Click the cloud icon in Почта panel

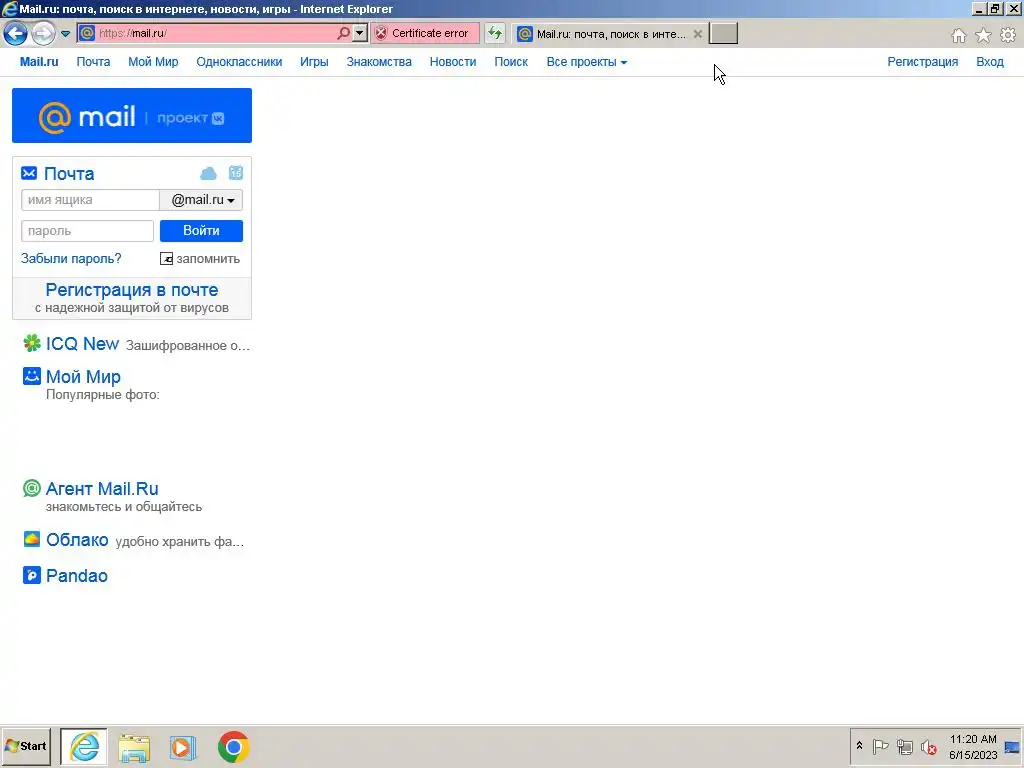tap(208, 173)
